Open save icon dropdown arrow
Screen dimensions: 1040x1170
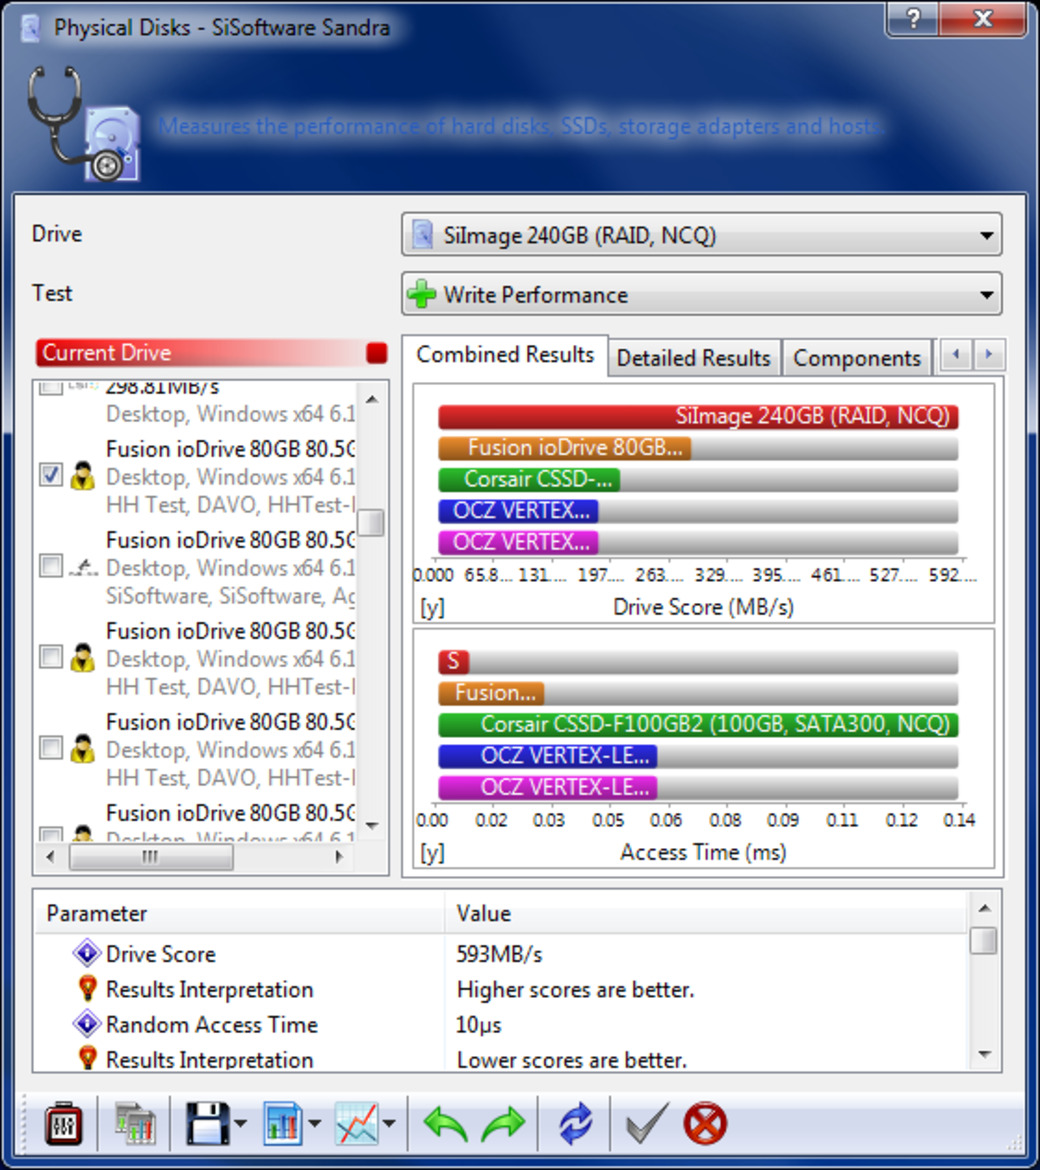[239, 1124]
